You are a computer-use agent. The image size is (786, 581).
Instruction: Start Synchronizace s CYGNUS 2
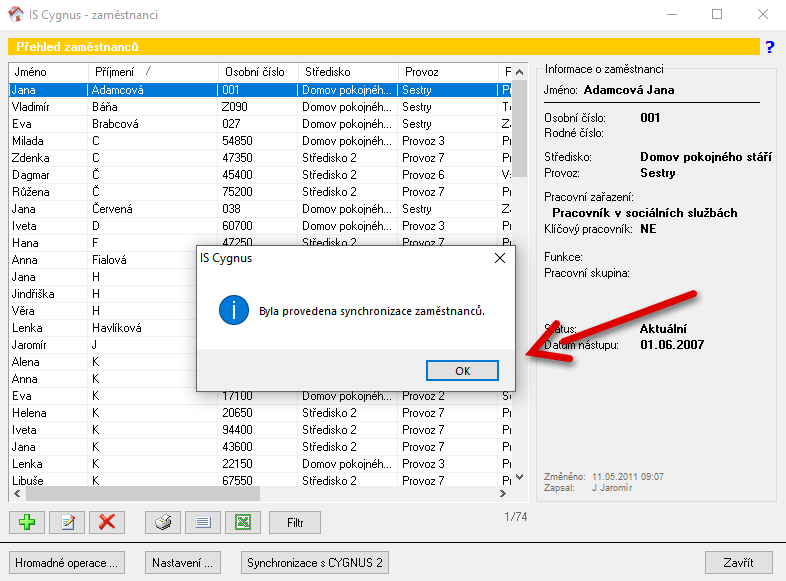tap(315, 563)
